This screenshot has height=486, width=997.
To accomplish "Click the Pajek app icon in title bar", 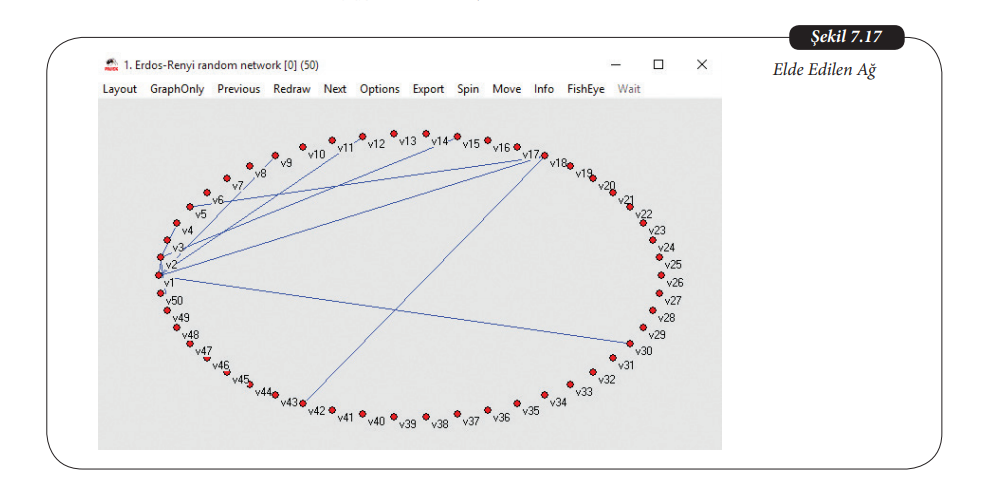I will click(111, 65).
